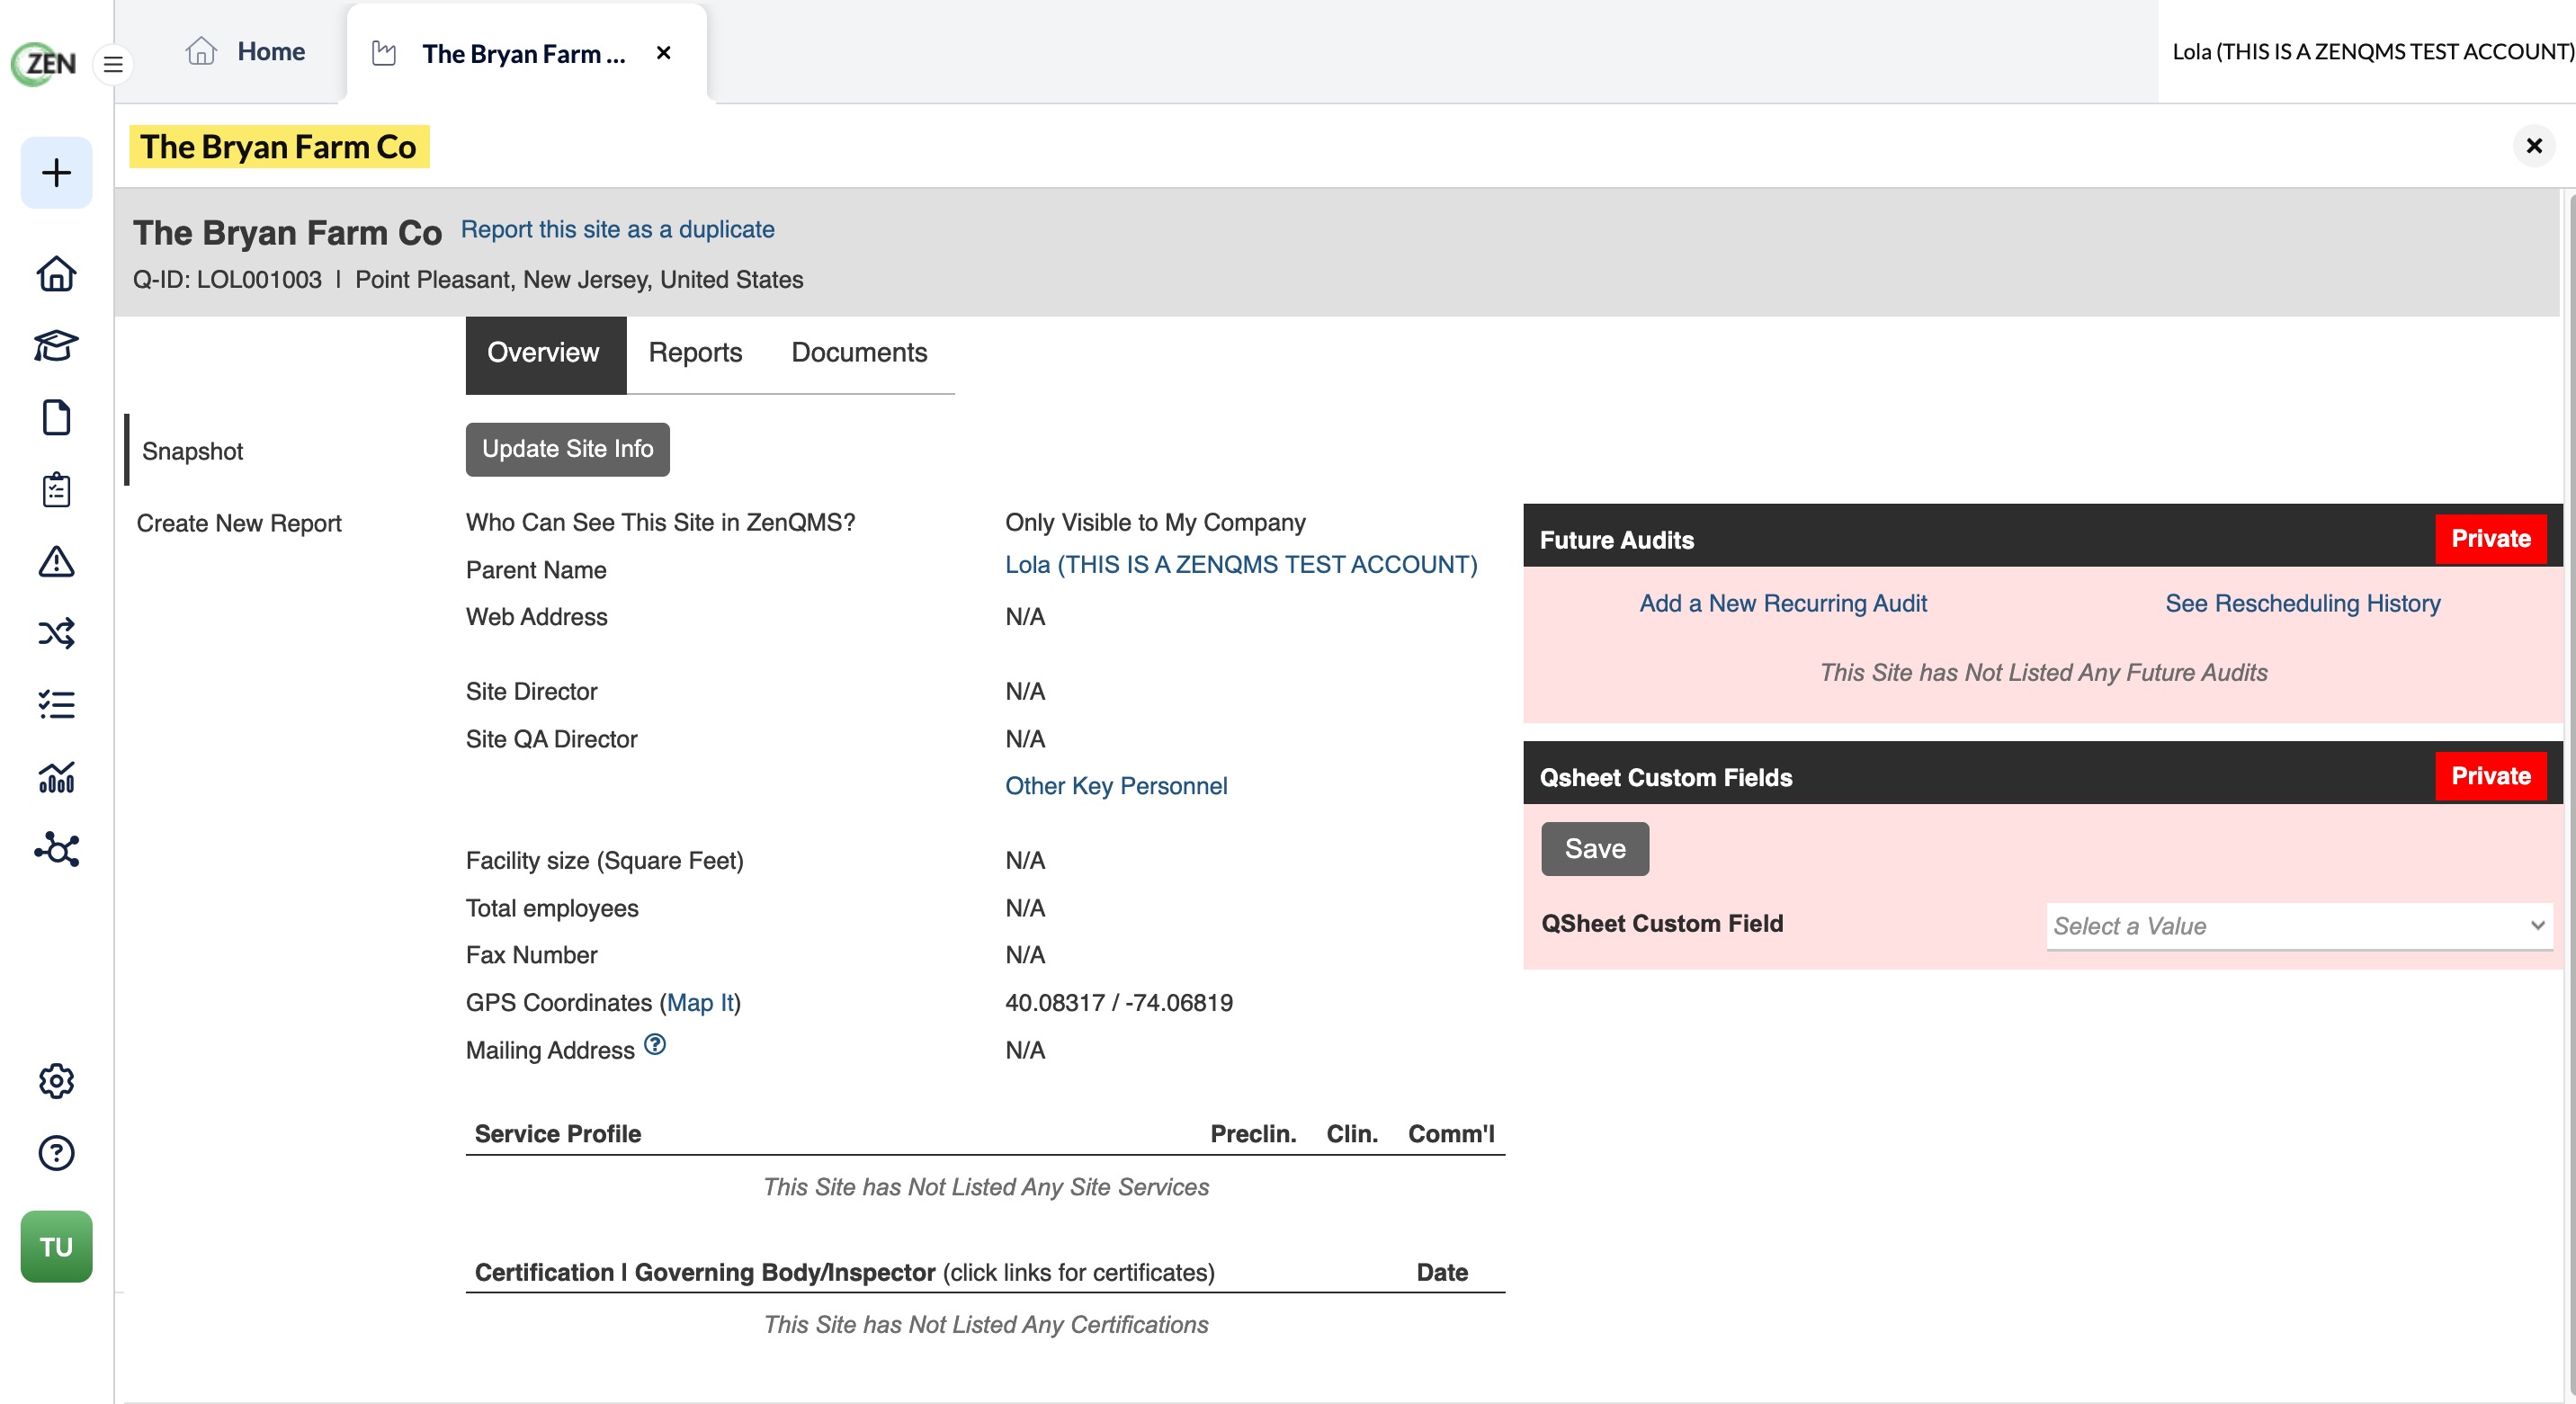Click the Date column header
This screenshot has height=1404, width=2576.
(x=1442, y=1273)
